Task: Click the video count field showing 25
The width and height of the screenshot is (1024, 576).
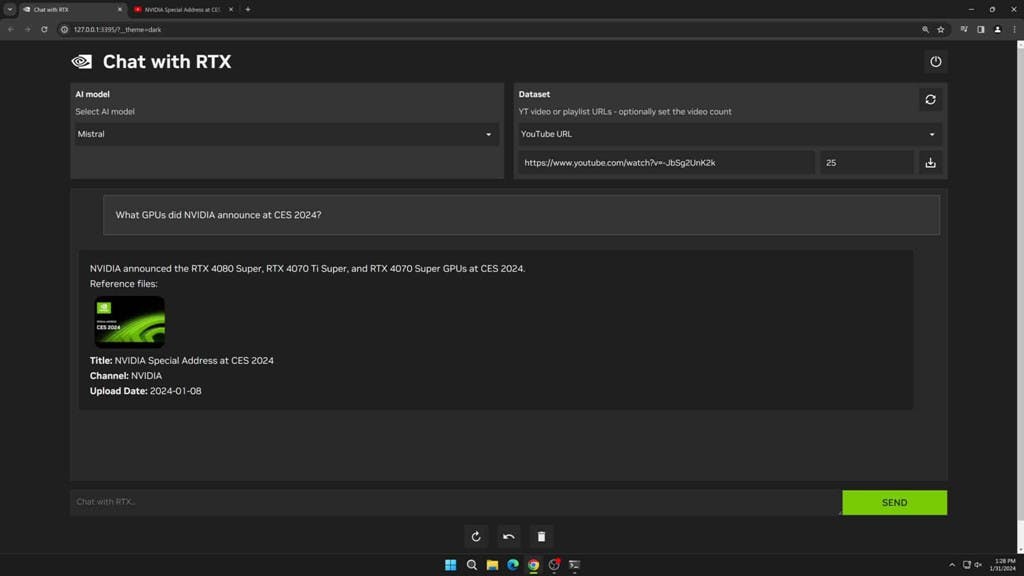Action: coord(867,163)
